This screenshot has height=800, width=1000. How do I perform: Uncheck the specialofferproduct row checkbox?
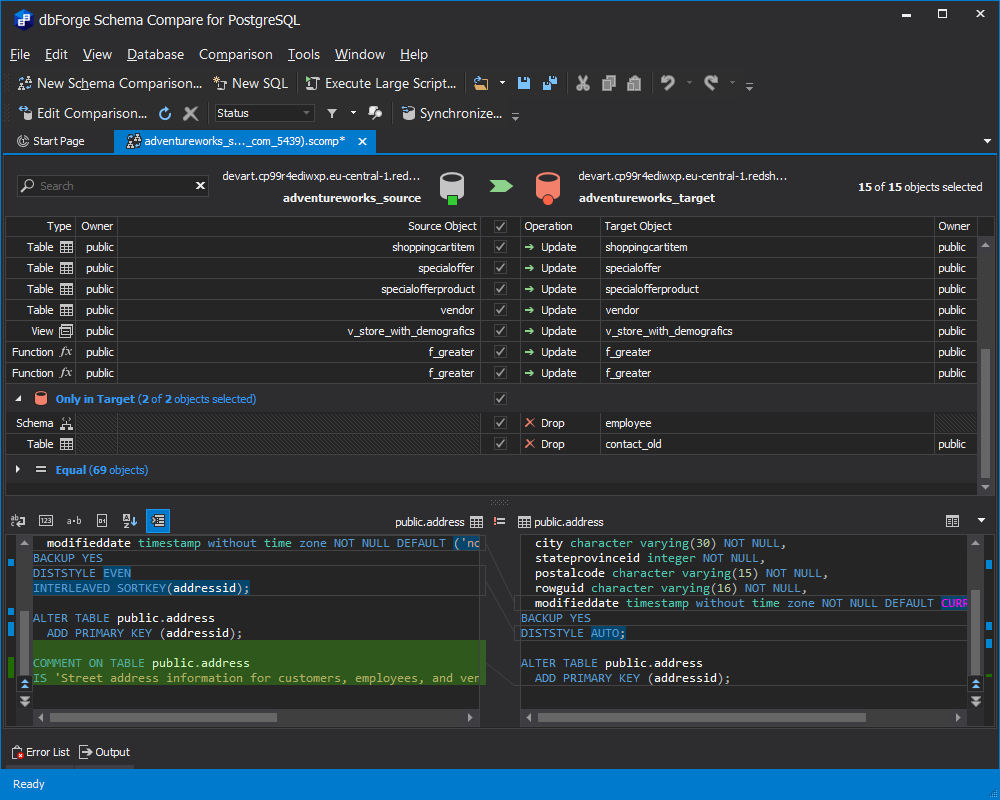click(501, 289)
